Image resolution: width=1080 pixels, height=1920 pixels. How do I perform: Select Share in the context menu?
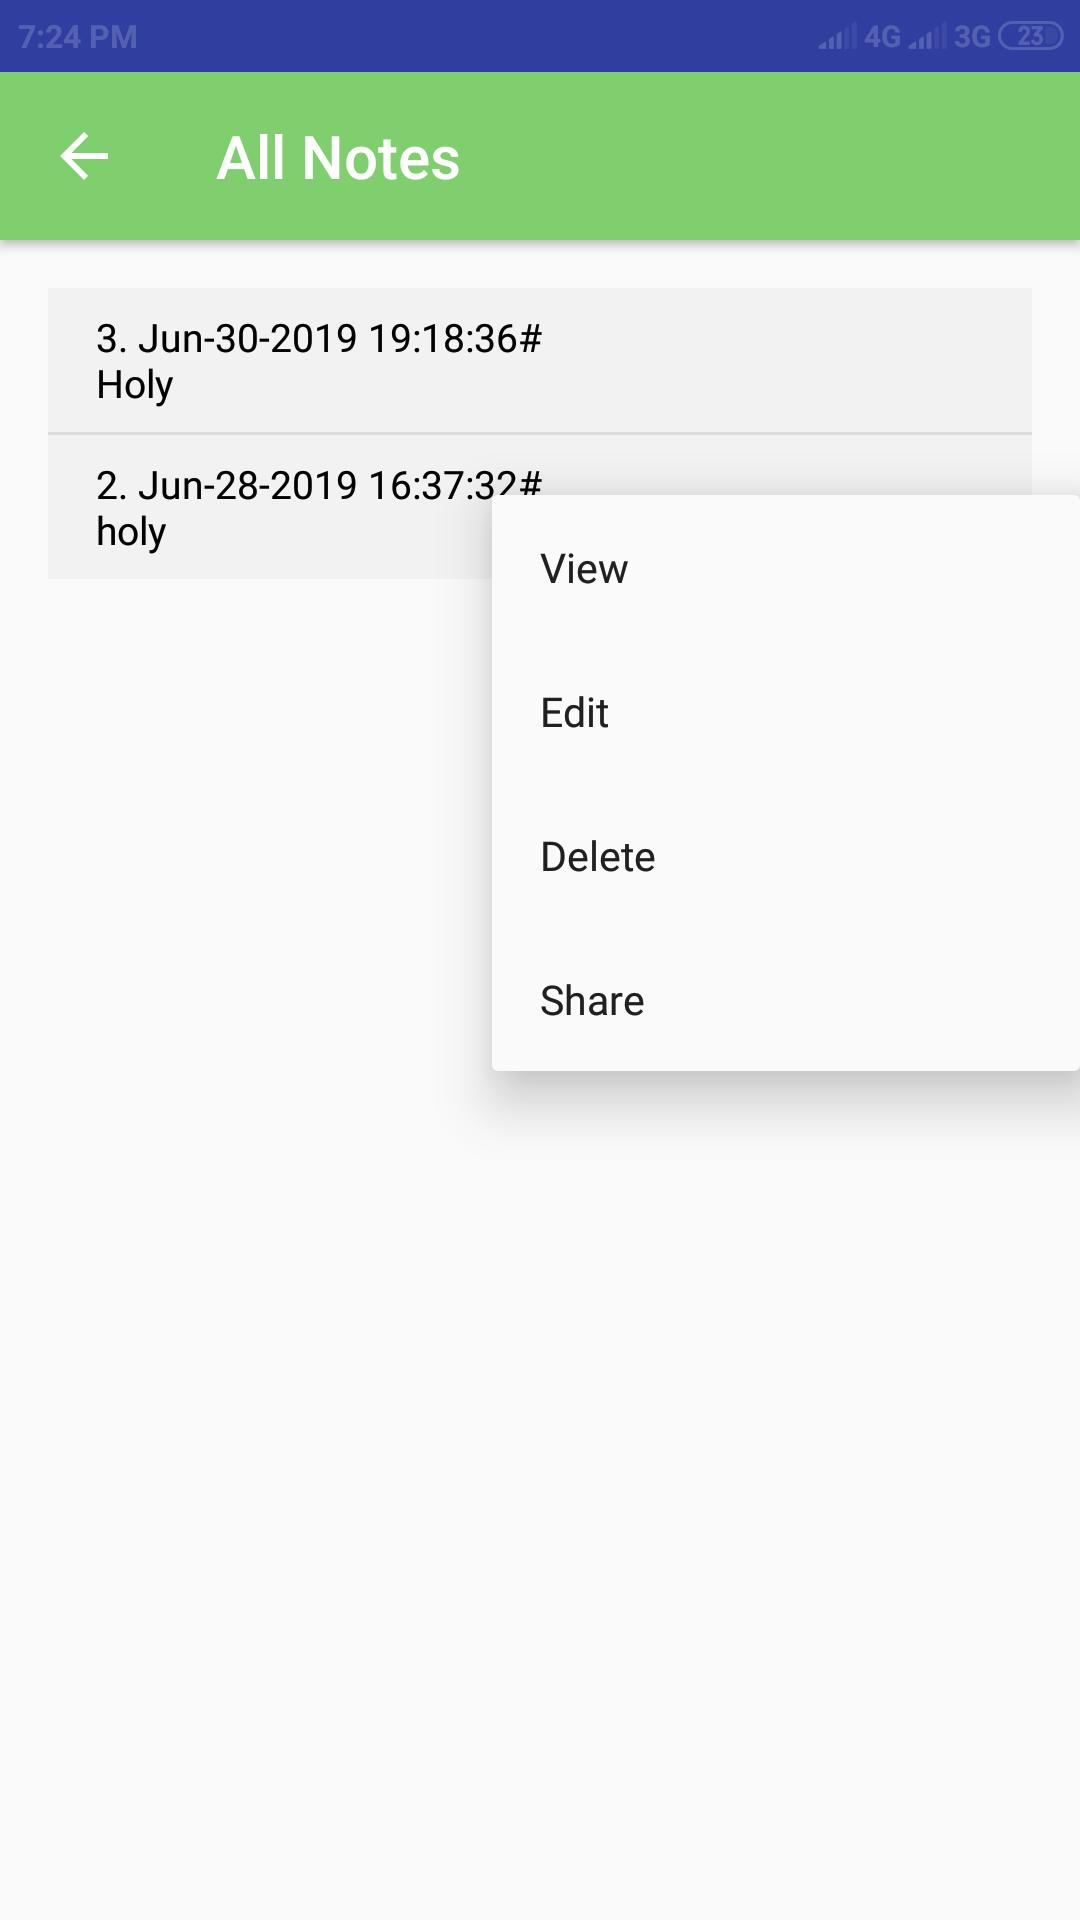click(x=785, y=1000)
